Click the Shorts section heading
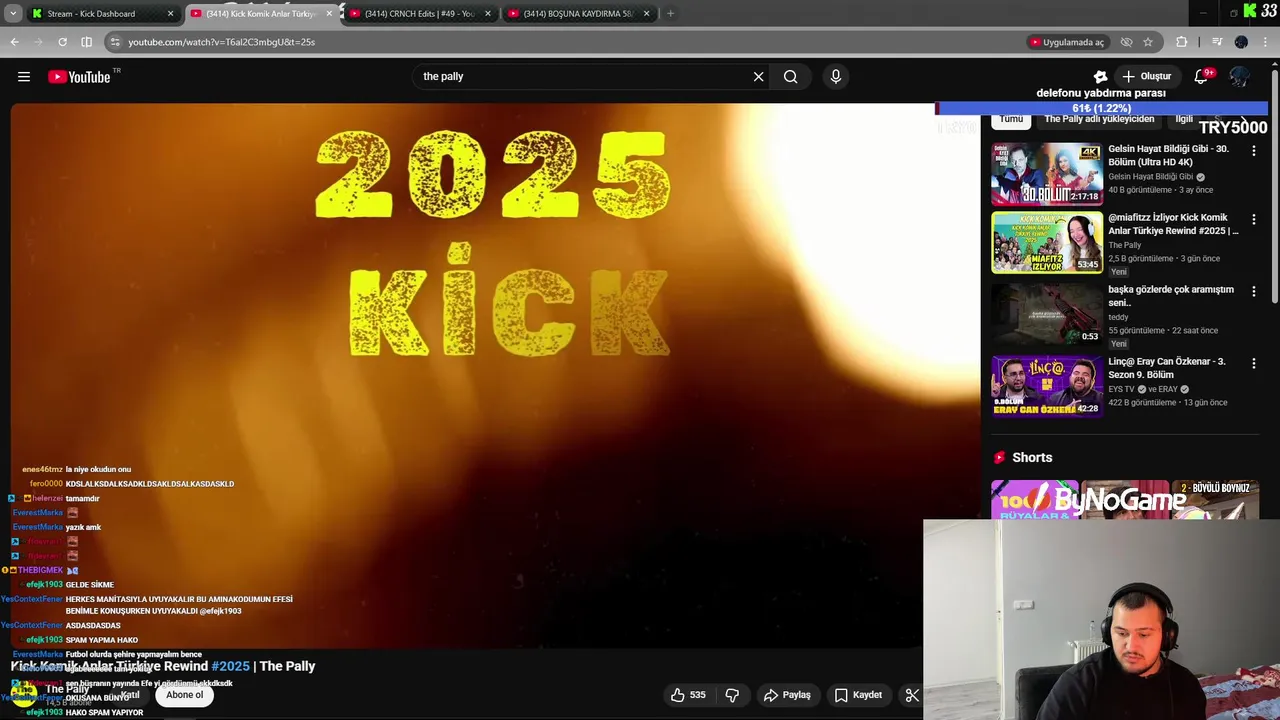 point(1032,458)
